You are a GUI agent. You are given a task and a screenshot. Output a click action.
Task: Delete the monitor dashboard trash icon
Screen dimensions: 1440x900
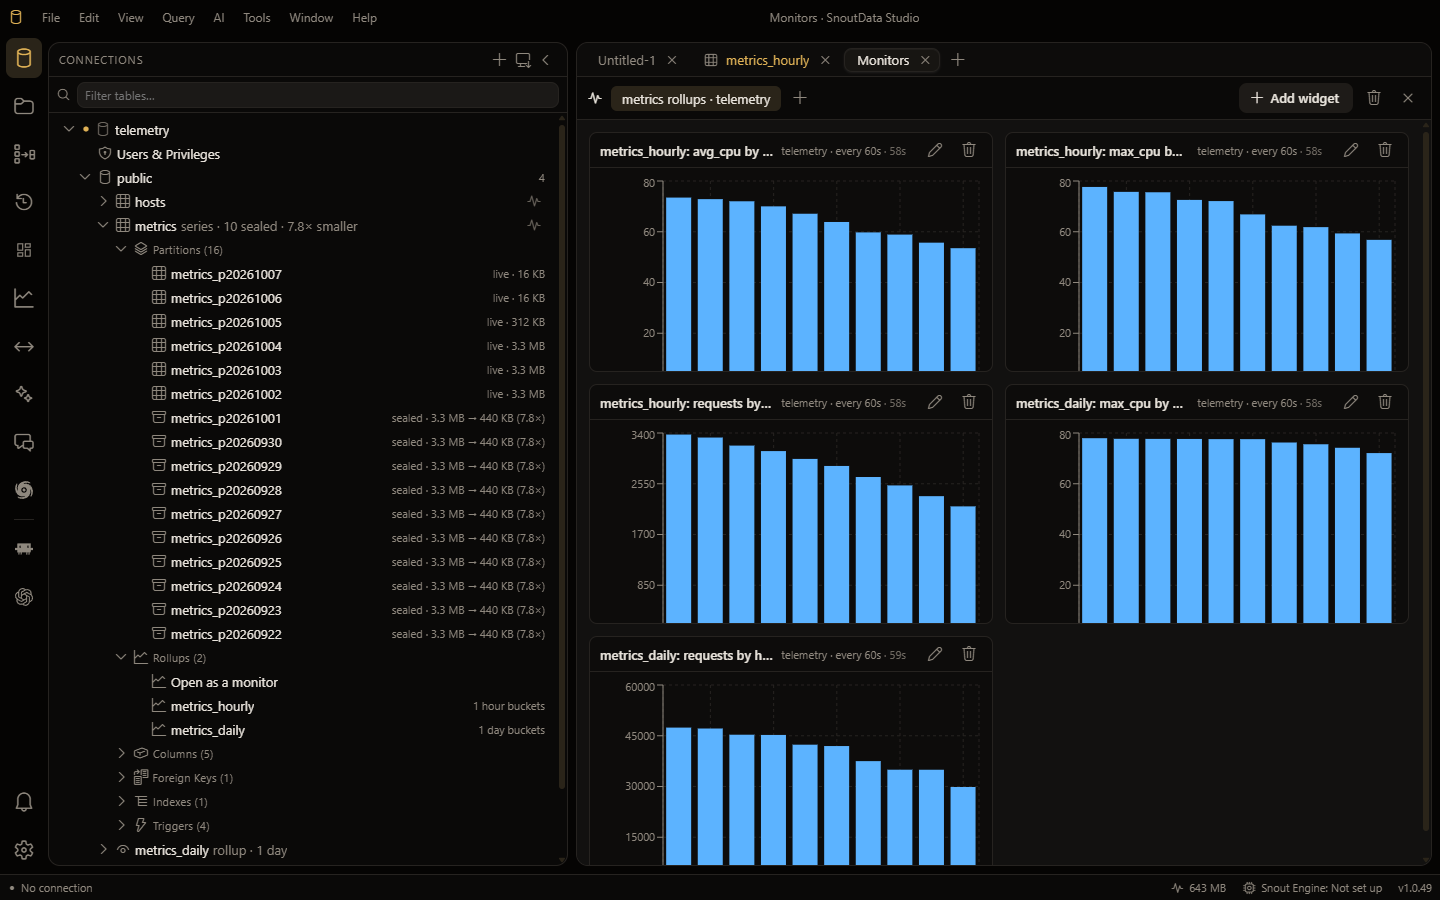coord(1374,98)
